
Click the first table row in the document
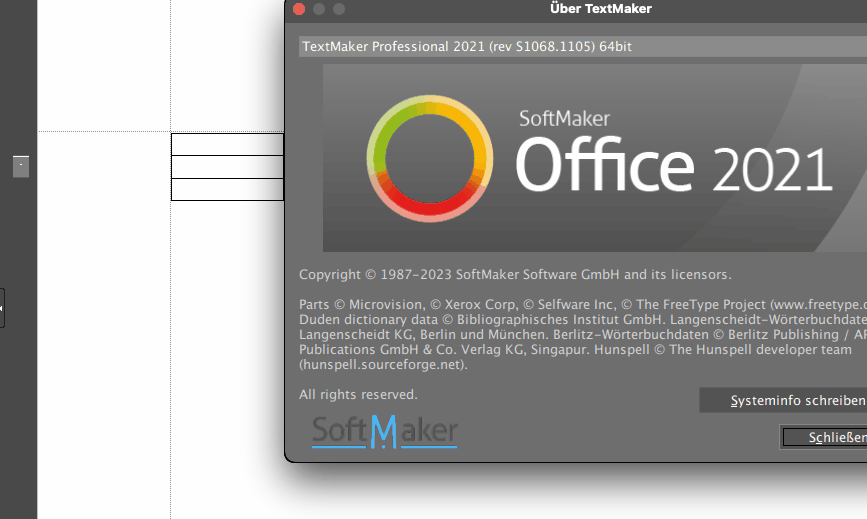point(227,144)
